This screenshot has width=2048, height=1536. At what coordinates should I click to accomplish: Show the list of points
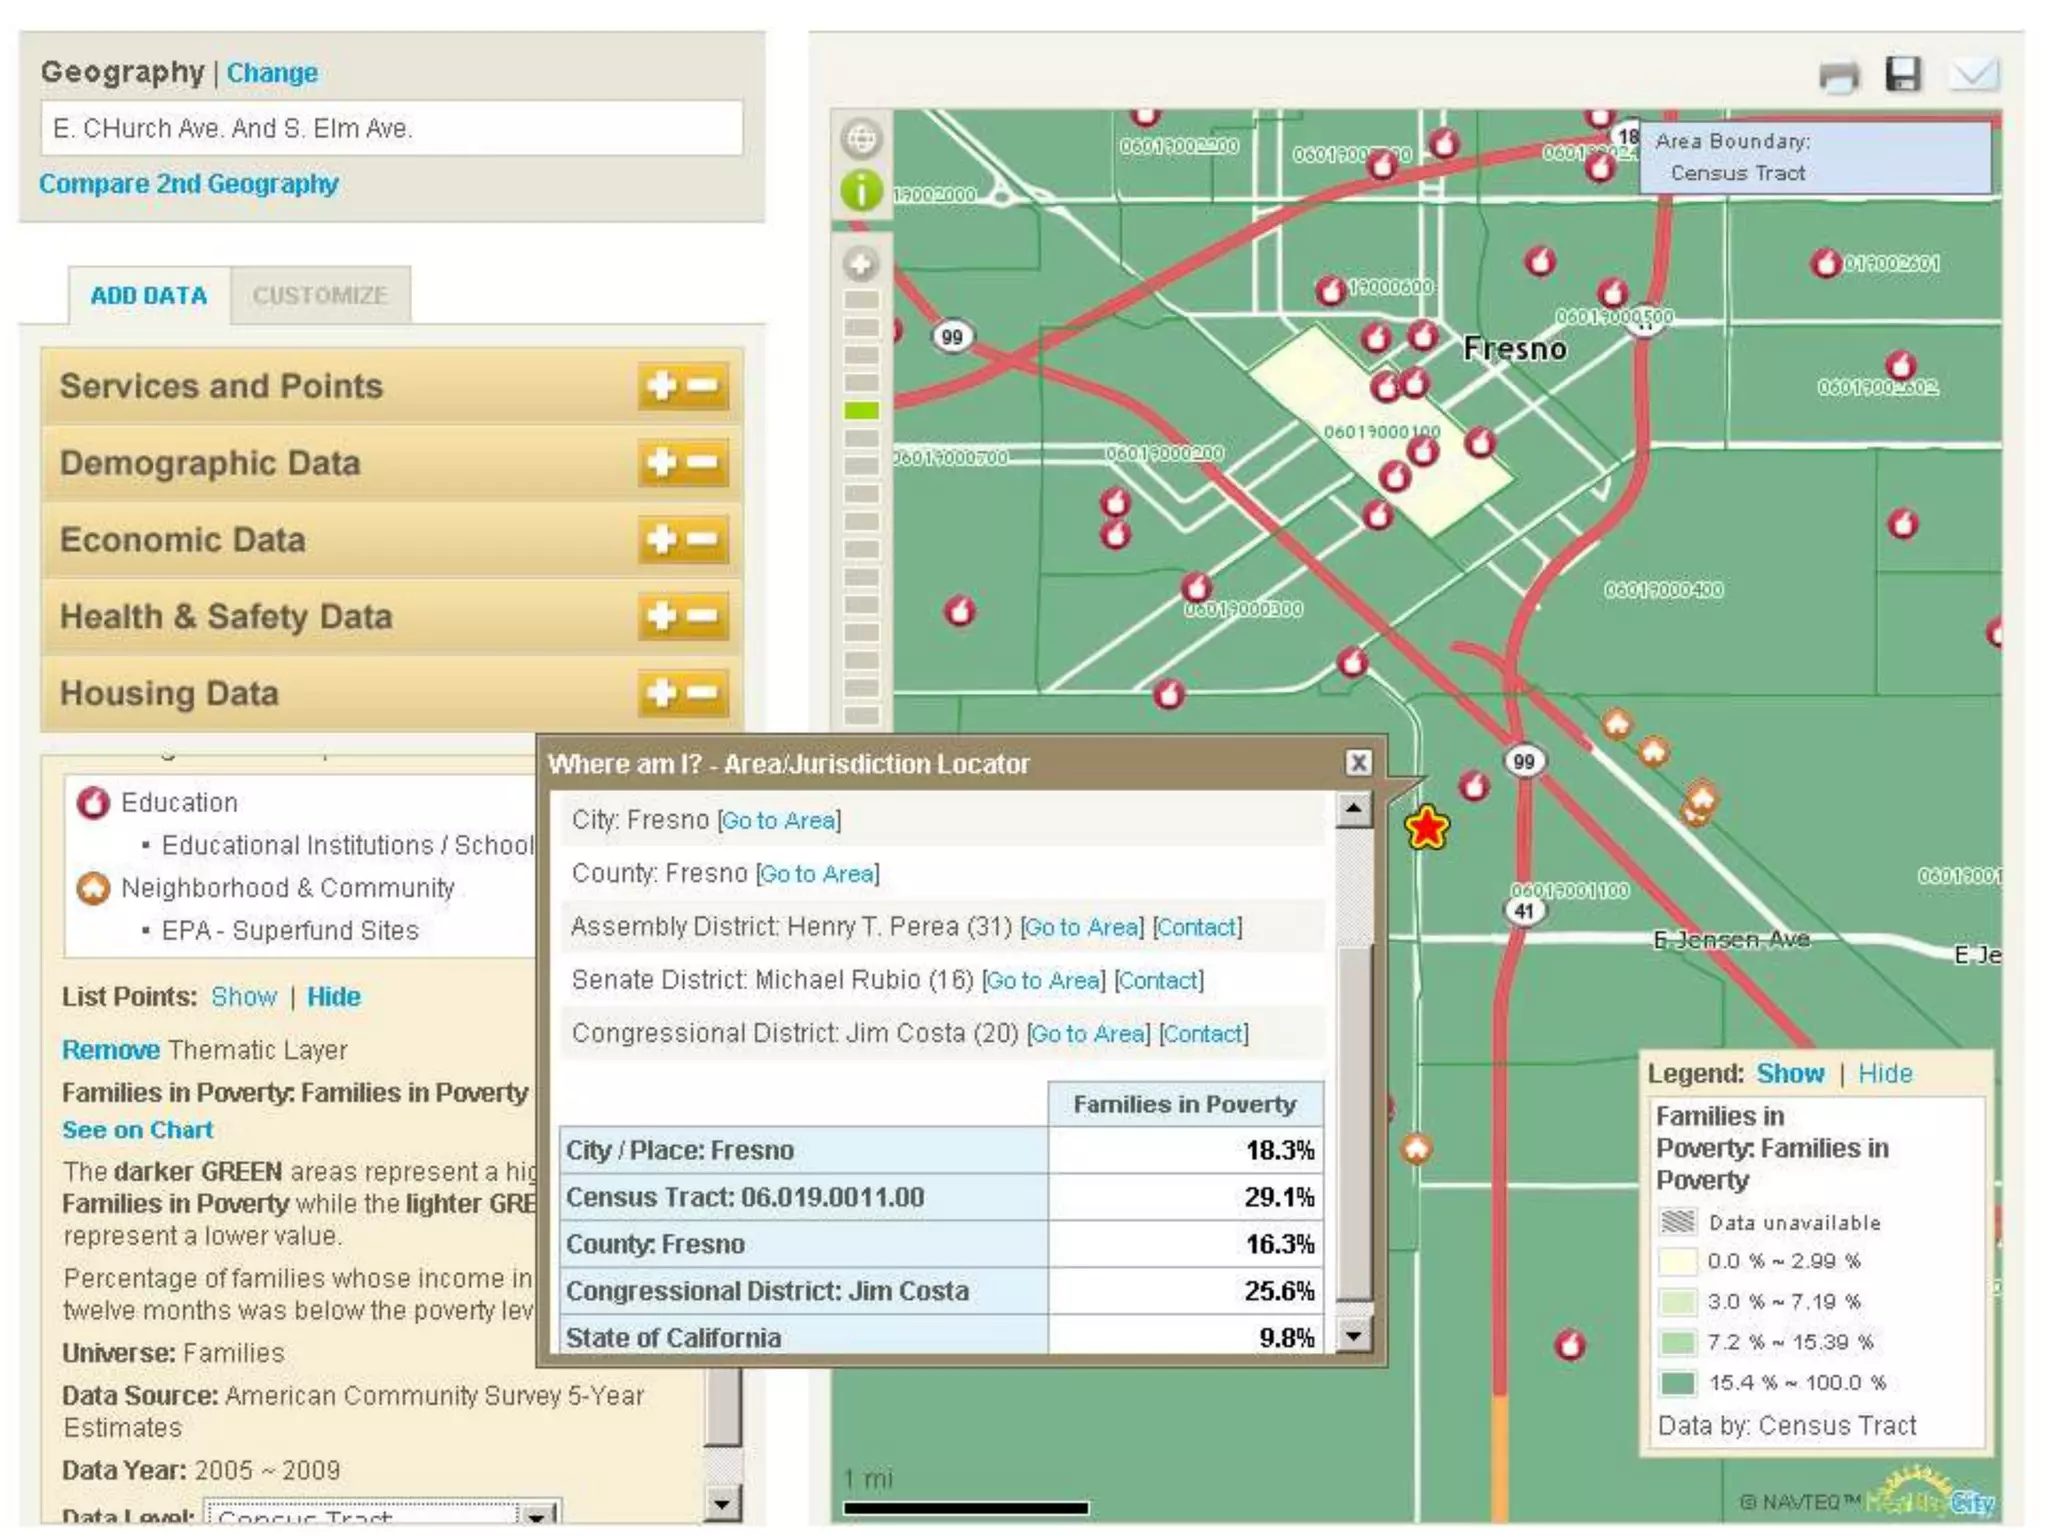click(x=243, y=996)
